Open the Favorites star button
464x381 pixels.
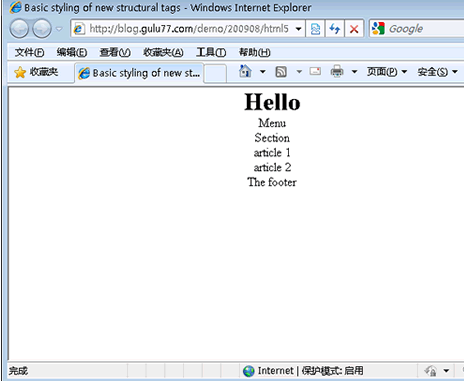pyautogui.click(x=36, y=72)
